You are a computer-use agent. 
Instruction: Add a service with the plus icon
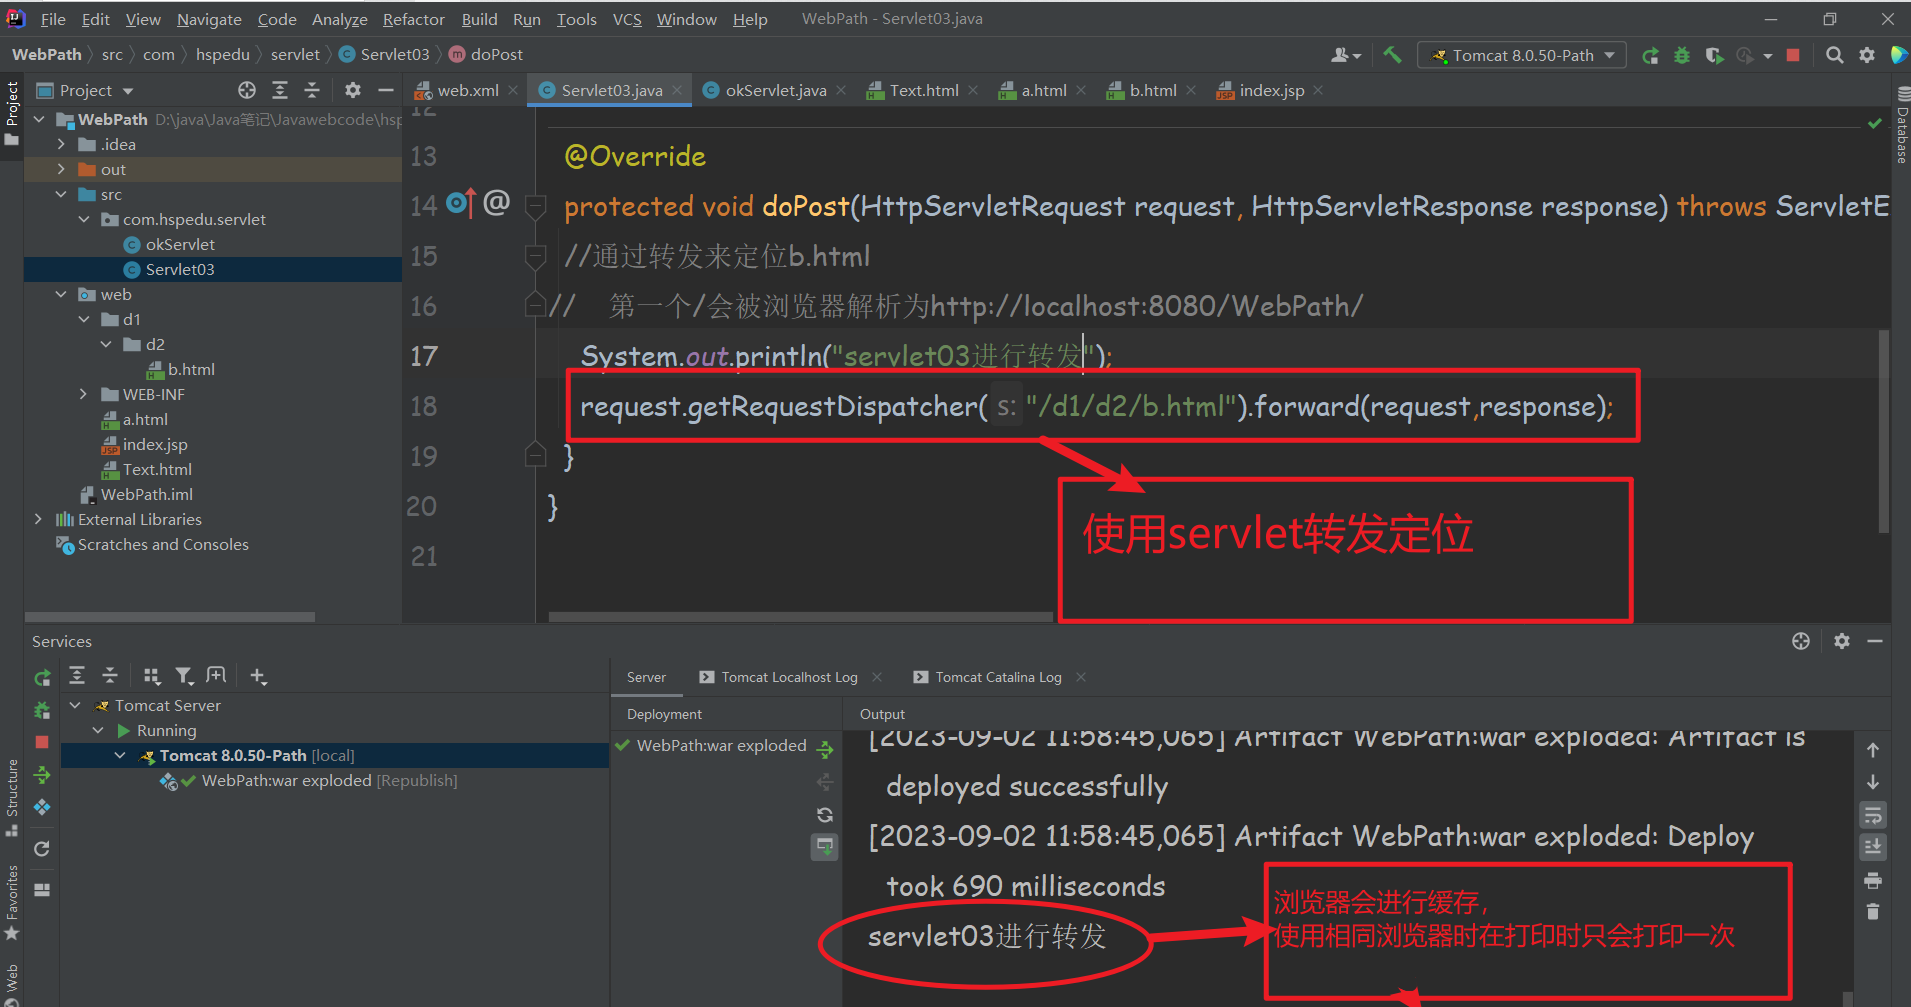pyautogui.click(x=258, y=676)
